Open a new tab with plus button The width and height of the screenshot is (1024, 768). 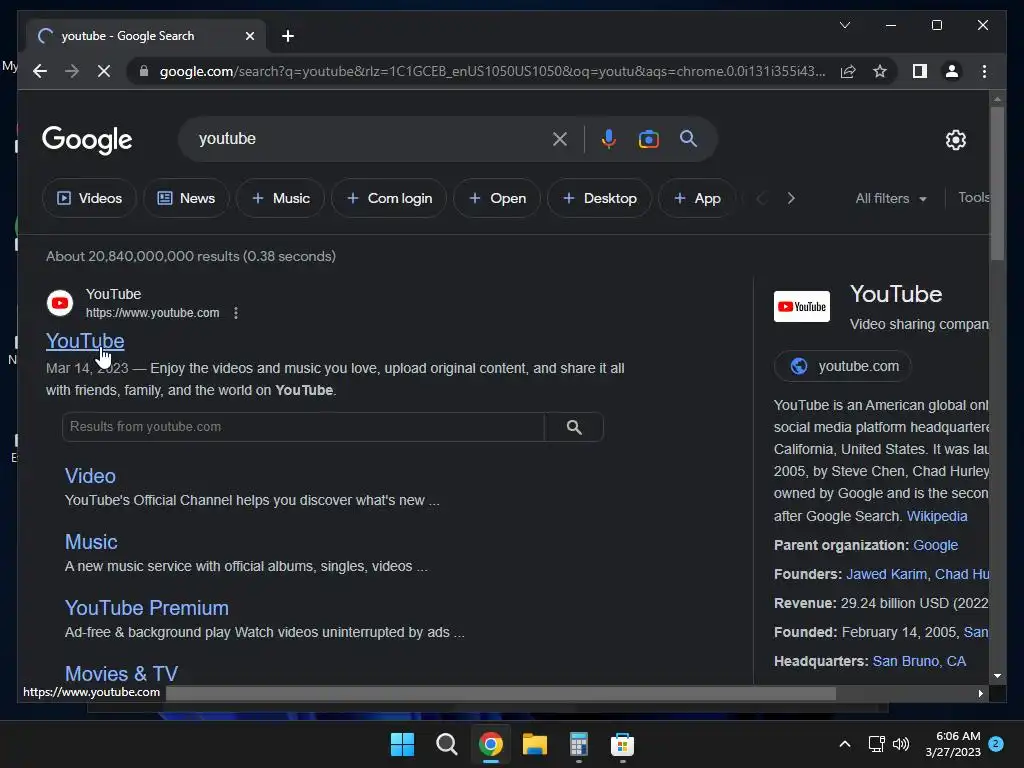[x=287, y=36]
